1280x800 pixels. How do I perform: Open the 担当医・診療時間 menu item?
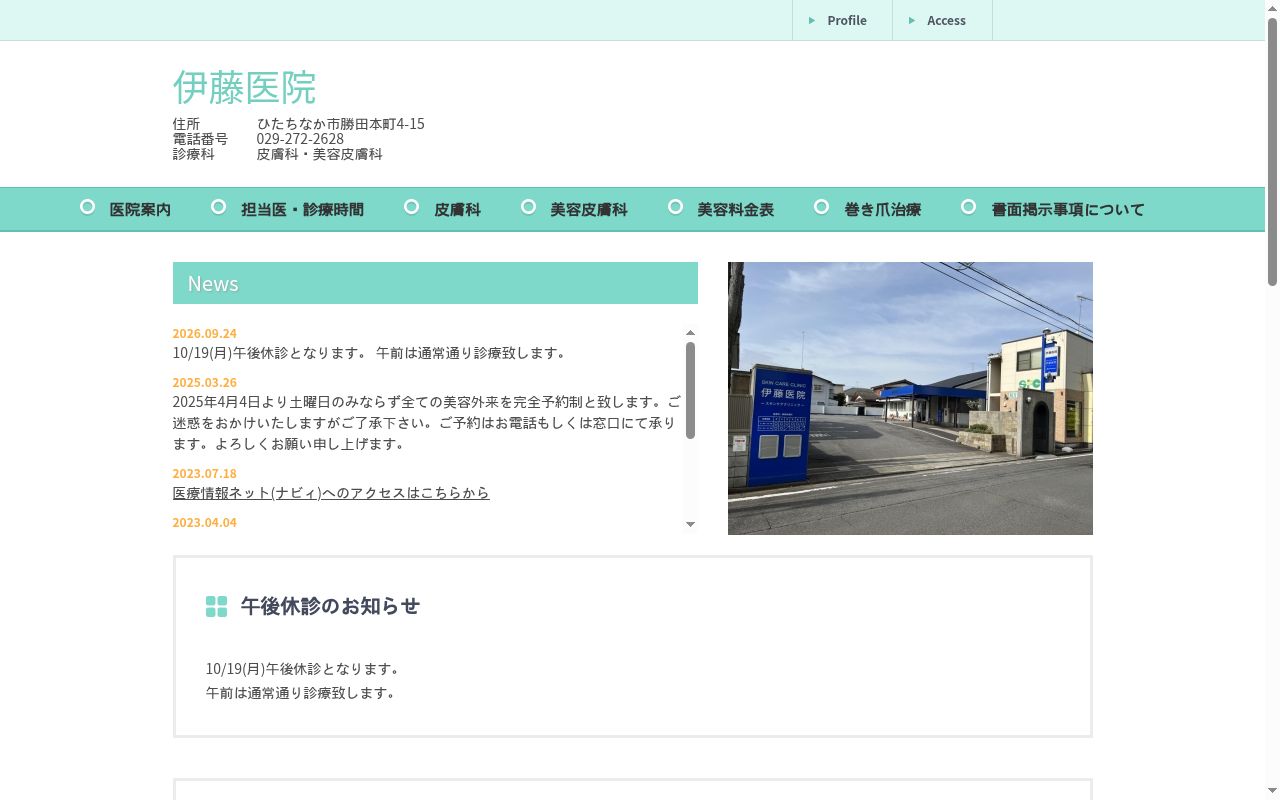tap(302, 210)
